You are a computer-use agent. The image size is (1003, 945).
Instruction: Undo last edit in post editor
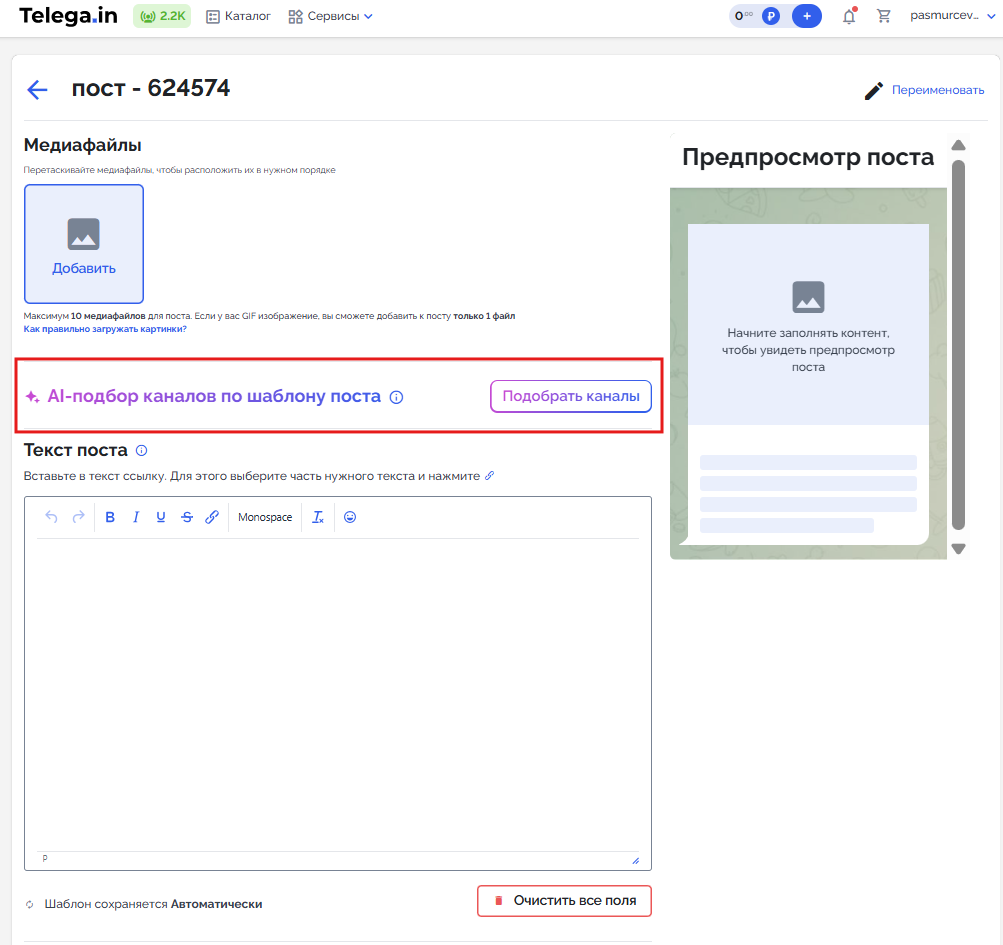coord(52,517)
